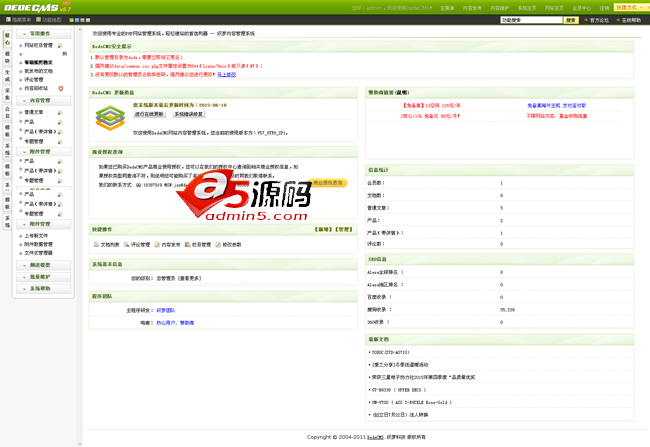Open the 功能地图 function map icon
650x447 pixels.
38,19
